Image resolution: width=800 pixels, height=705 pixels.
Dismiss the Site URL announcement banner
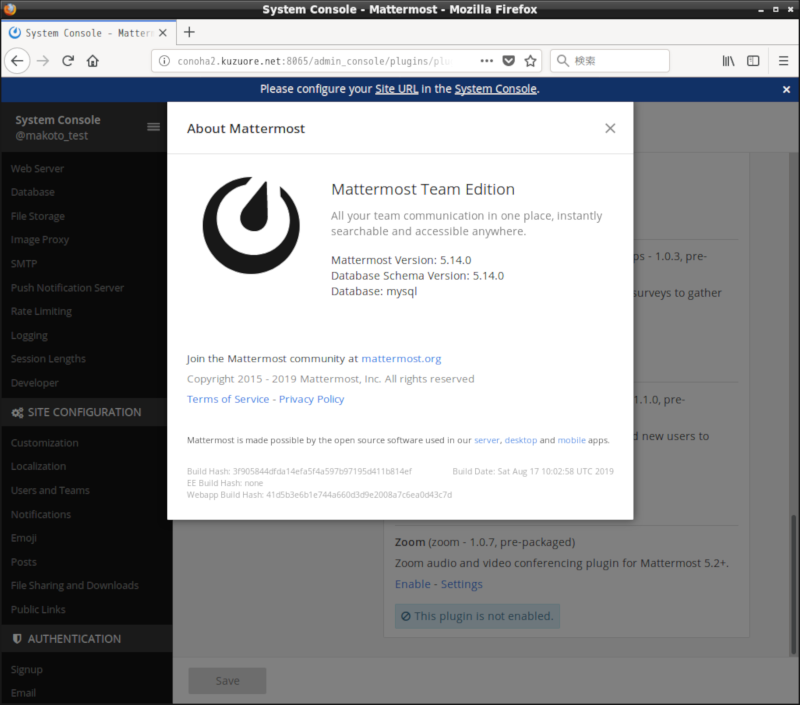pos(786,89)
